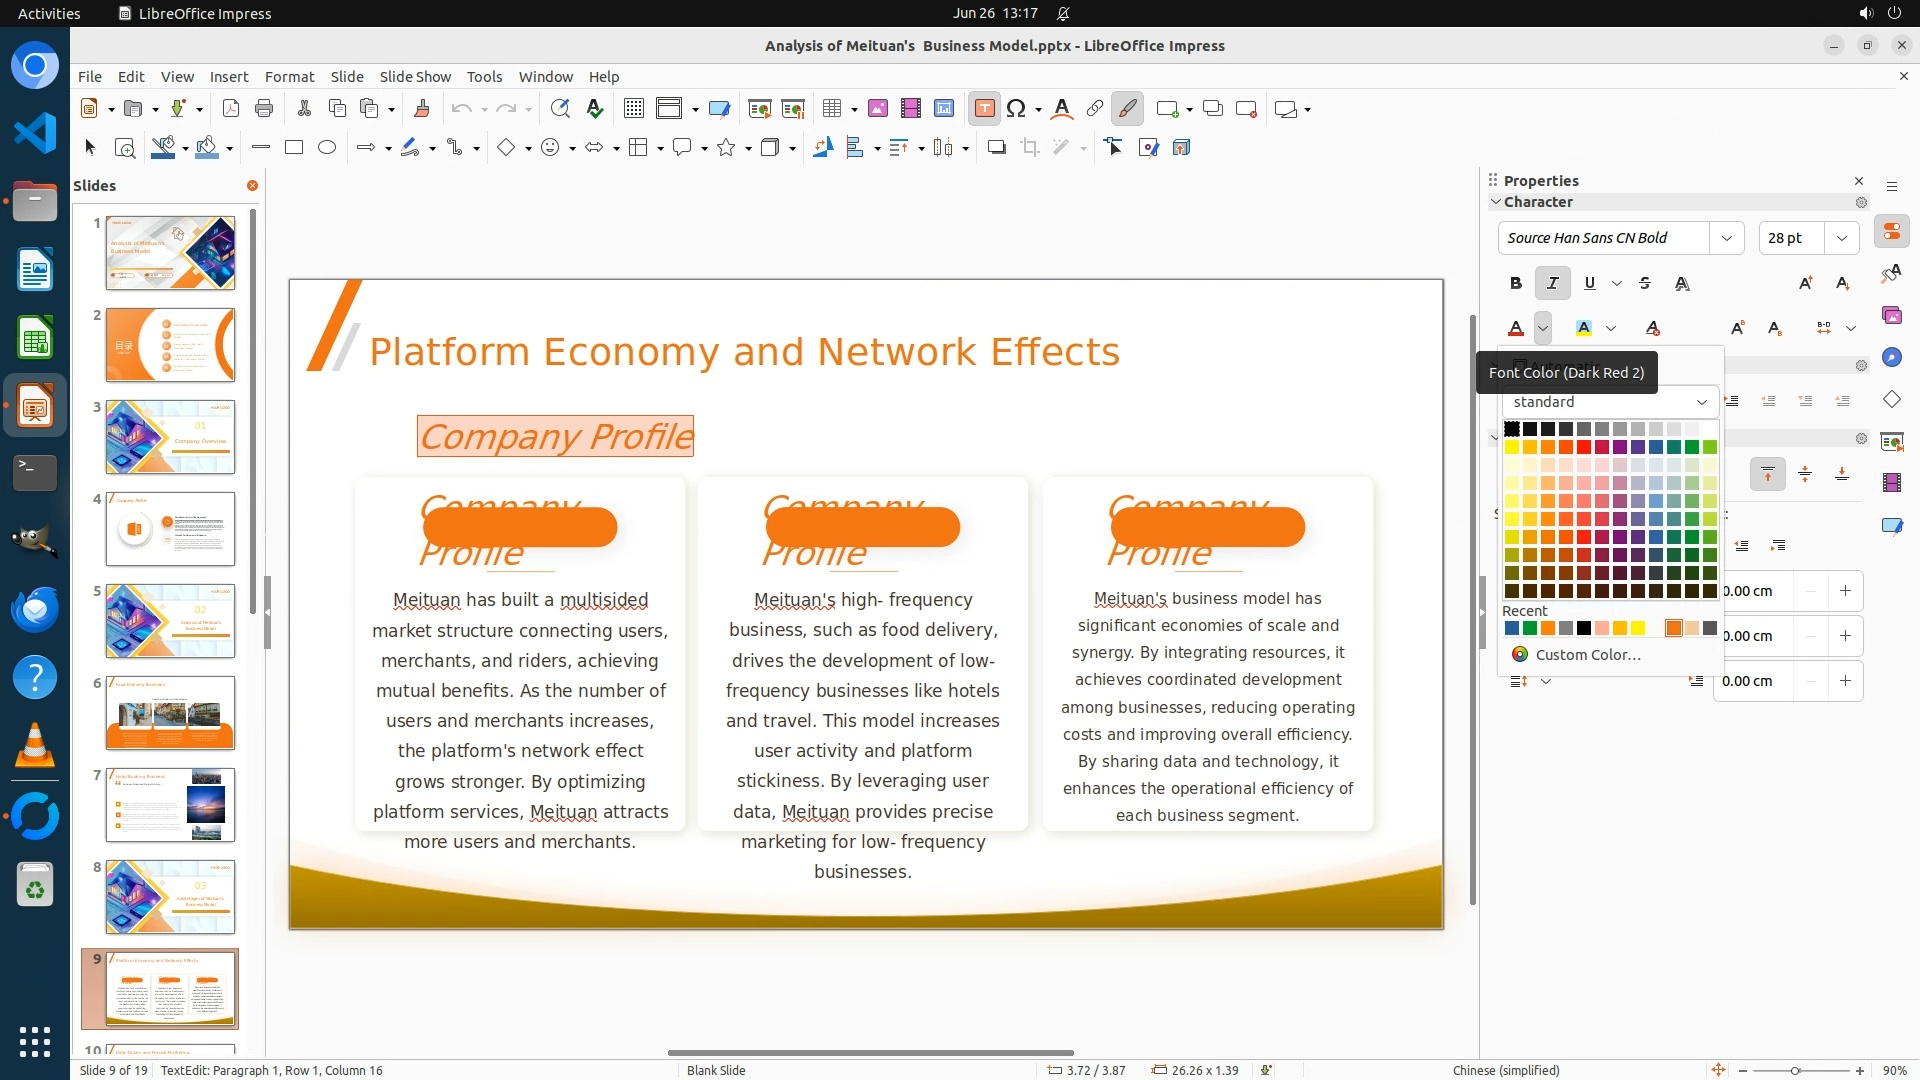Click the Insert Special Character icon

tap(1016, 109)
